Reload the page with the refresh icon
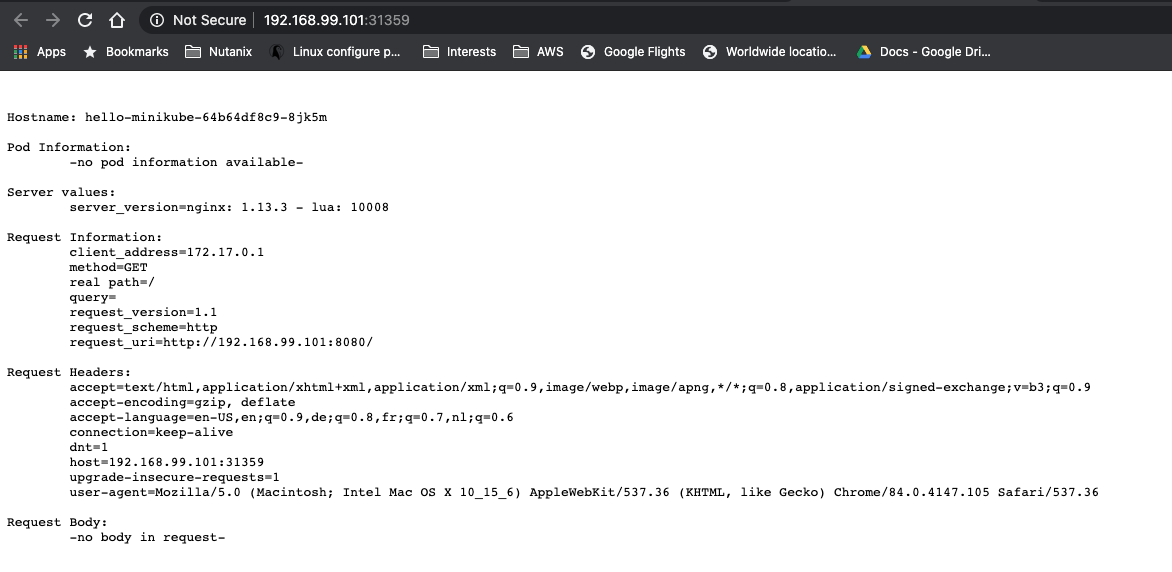This screenshot has width=1172, height=572. click(85, 20)
